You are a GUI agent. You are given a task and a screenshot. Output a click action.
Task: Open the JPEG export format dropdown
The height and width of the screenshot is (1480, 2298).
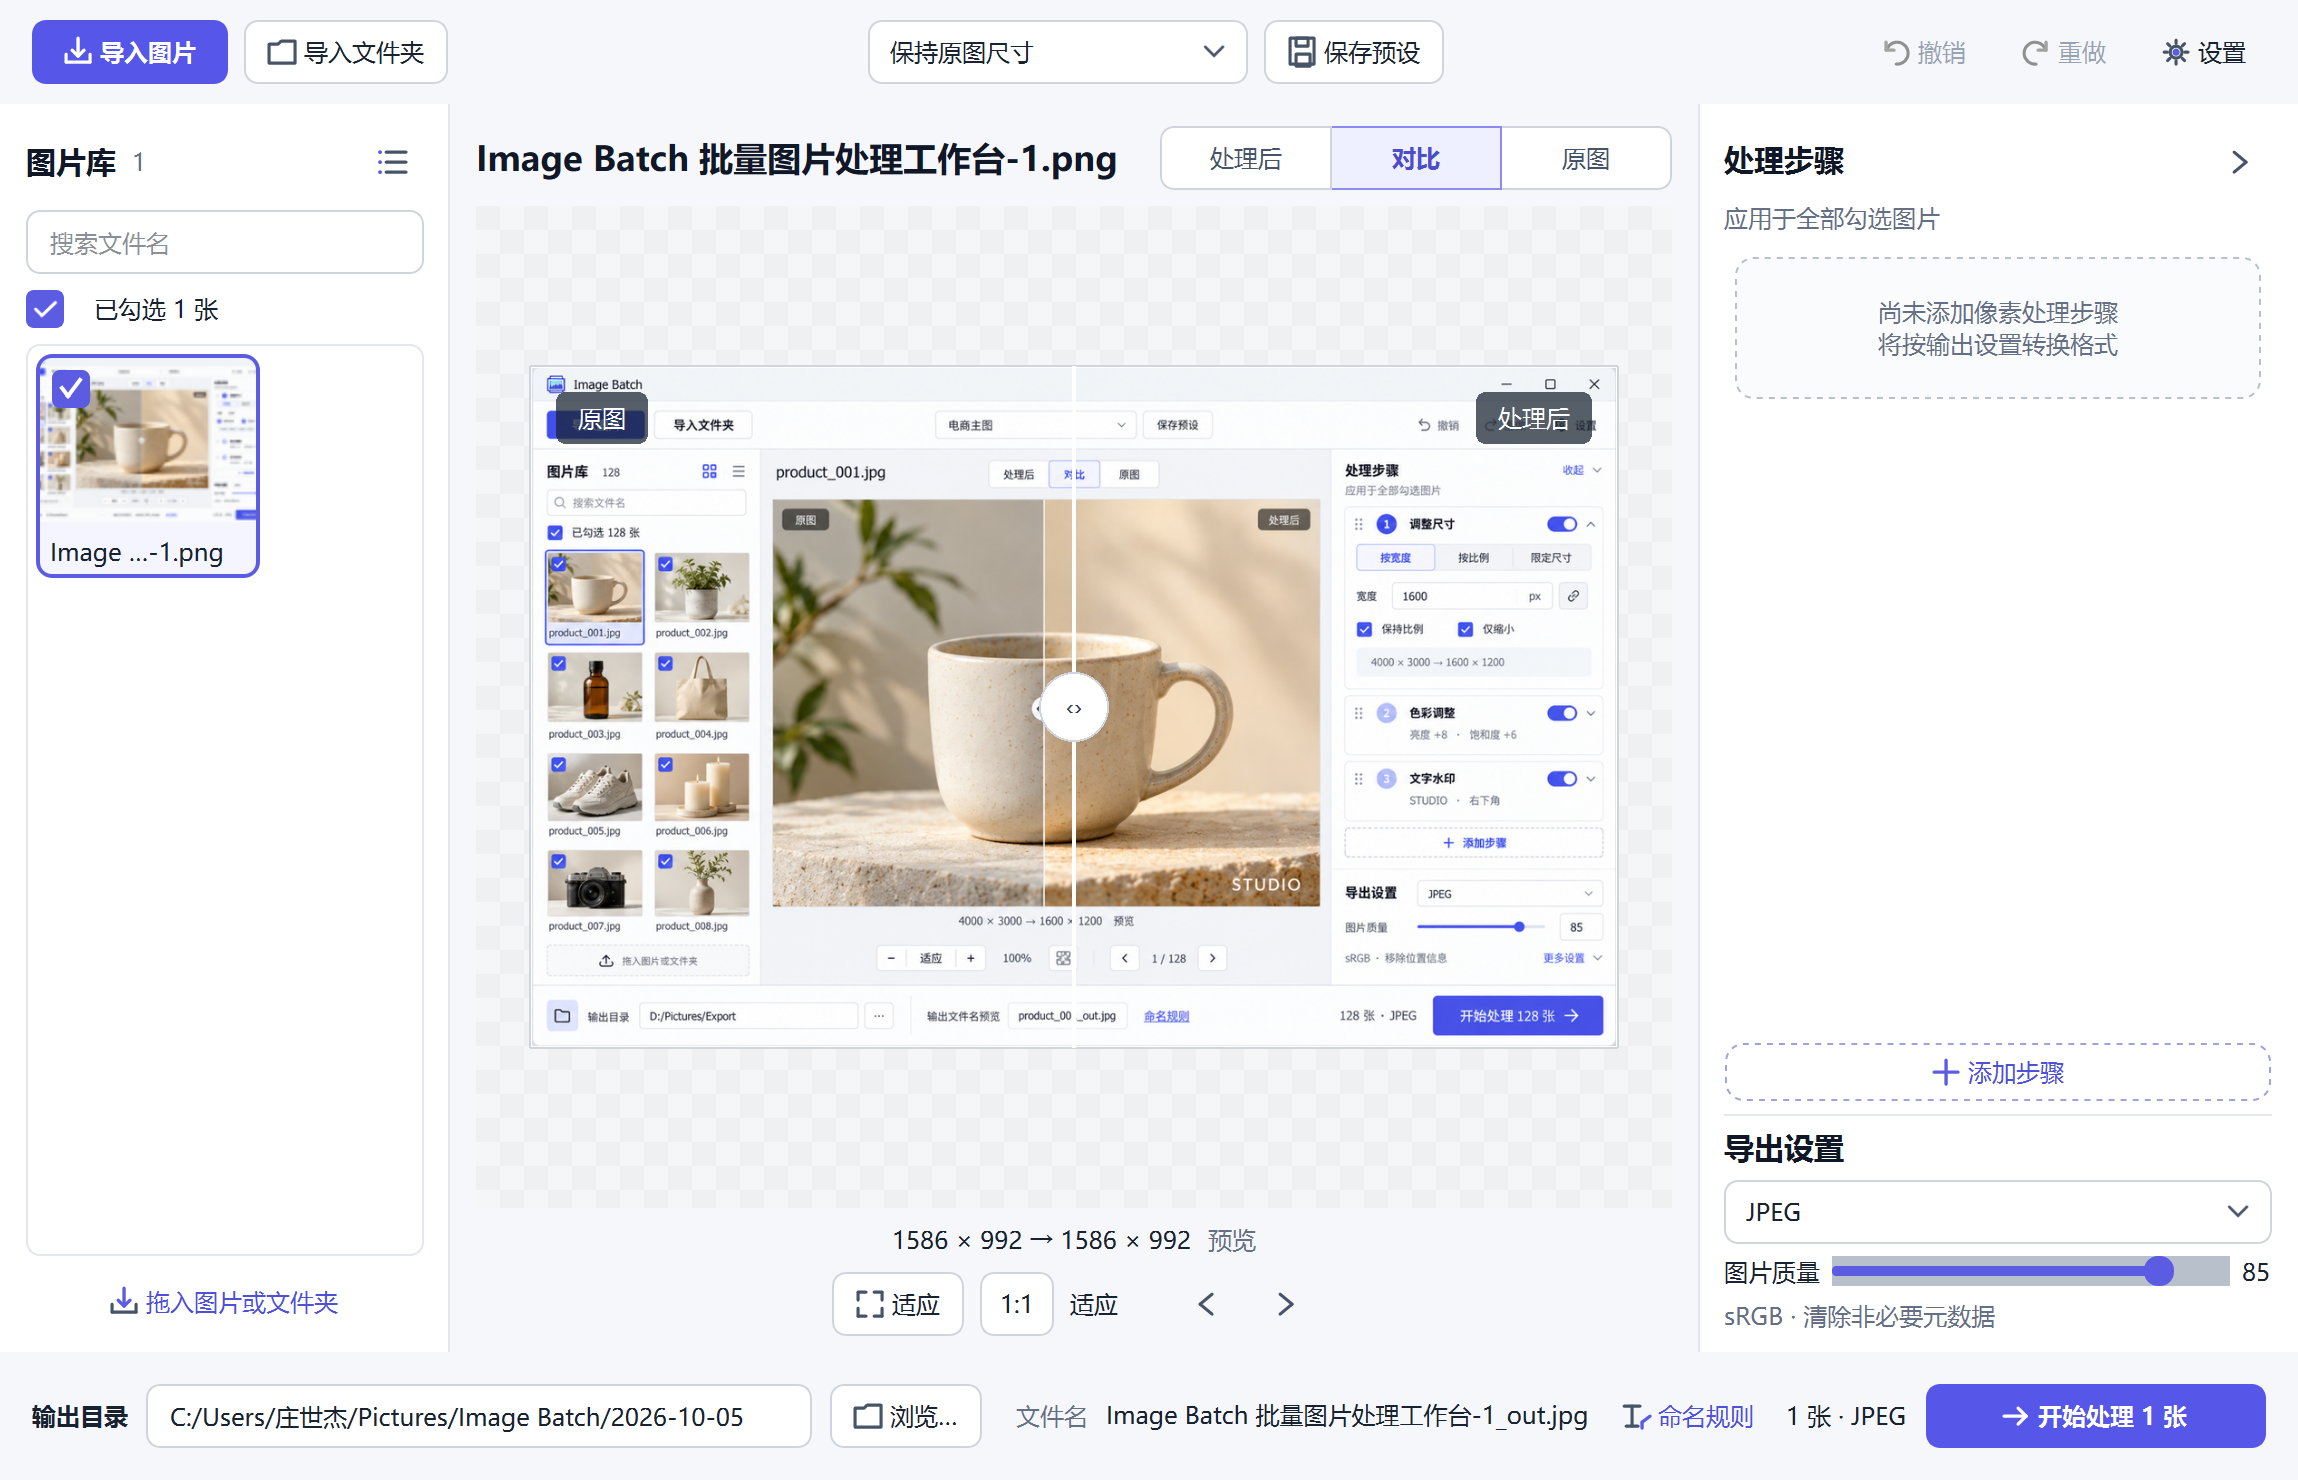[x=1997, y=1212]
